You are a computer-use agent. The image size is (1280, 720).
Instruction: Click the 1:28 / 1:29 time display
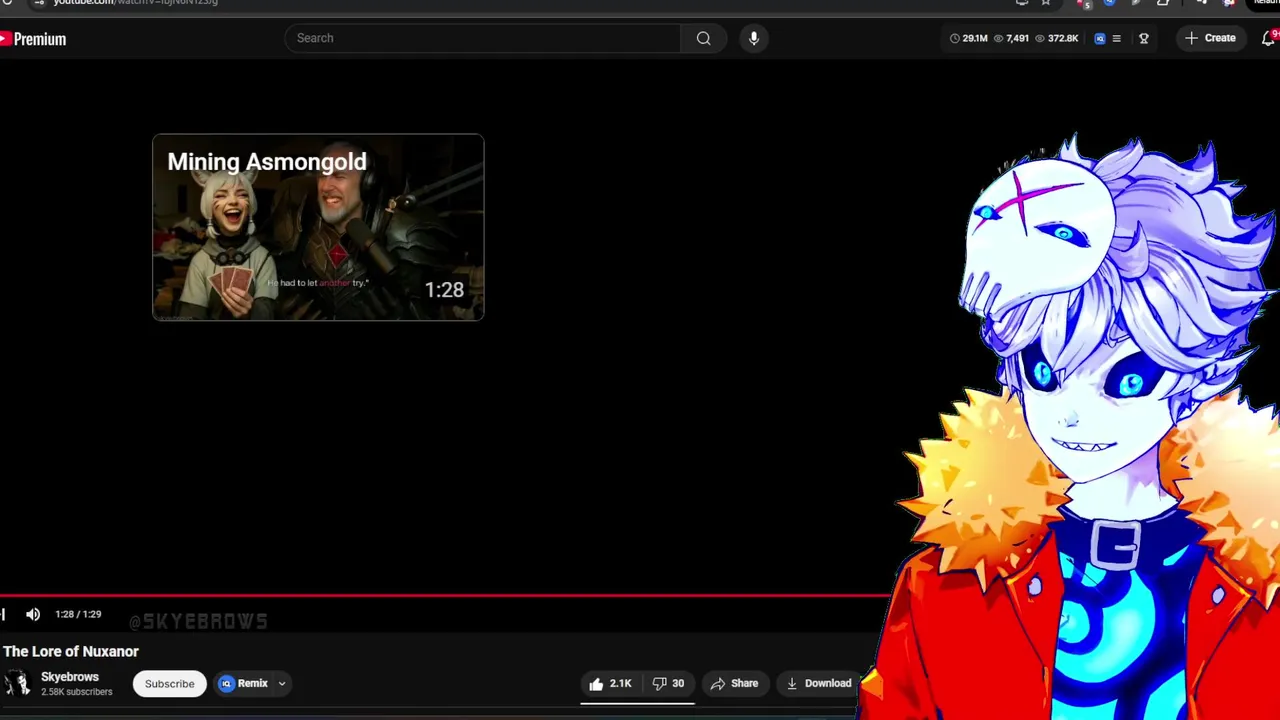78,614
